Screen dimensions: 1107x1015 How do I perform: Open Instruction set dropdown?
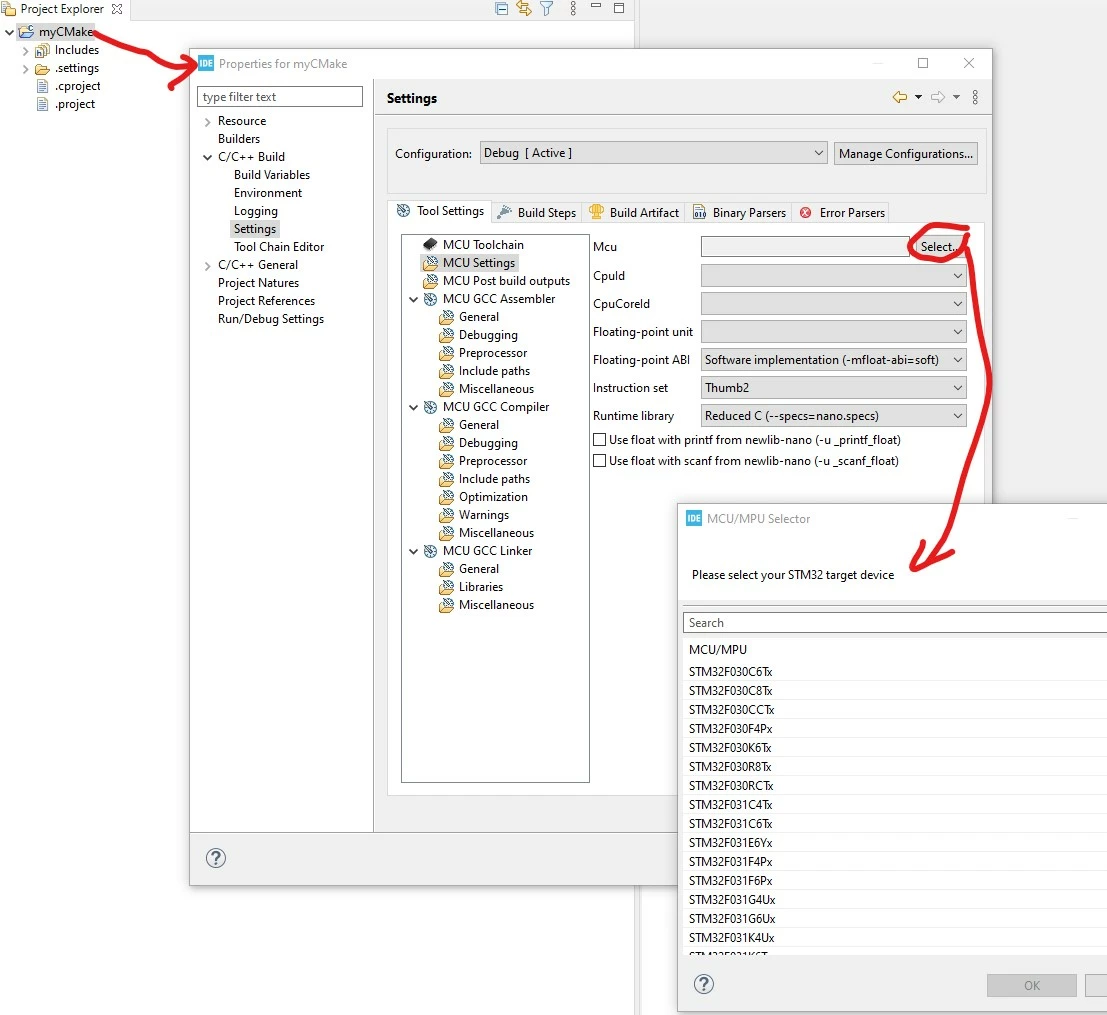pyautogui.click(x=833, y=388)
